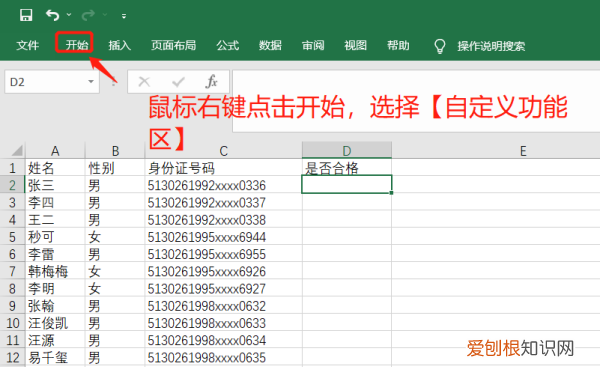Click cell with name 王二
This screenshot has width=600, height=367.
click(55, 220)
